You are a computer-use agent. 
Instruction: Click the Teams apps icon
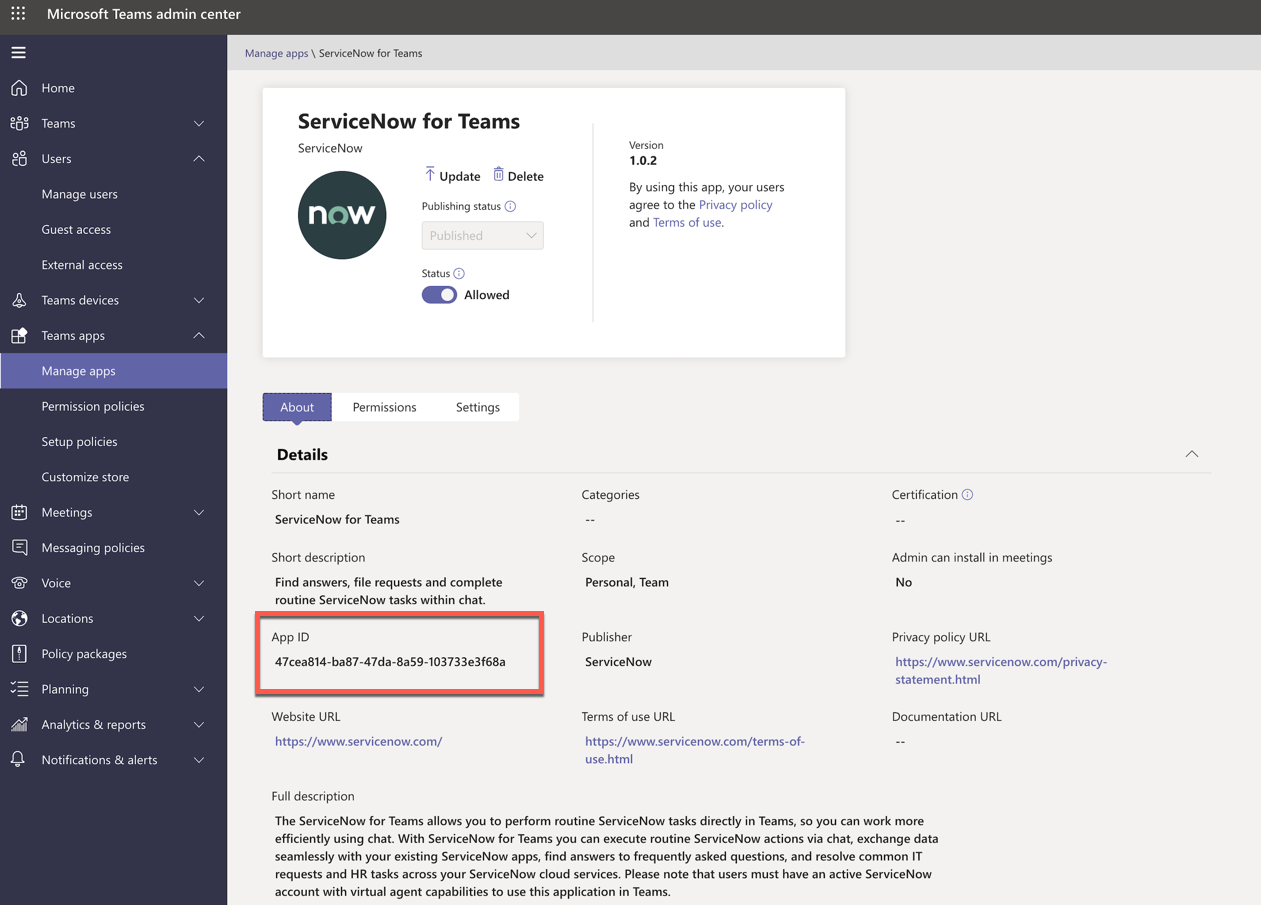pos(19,335)
